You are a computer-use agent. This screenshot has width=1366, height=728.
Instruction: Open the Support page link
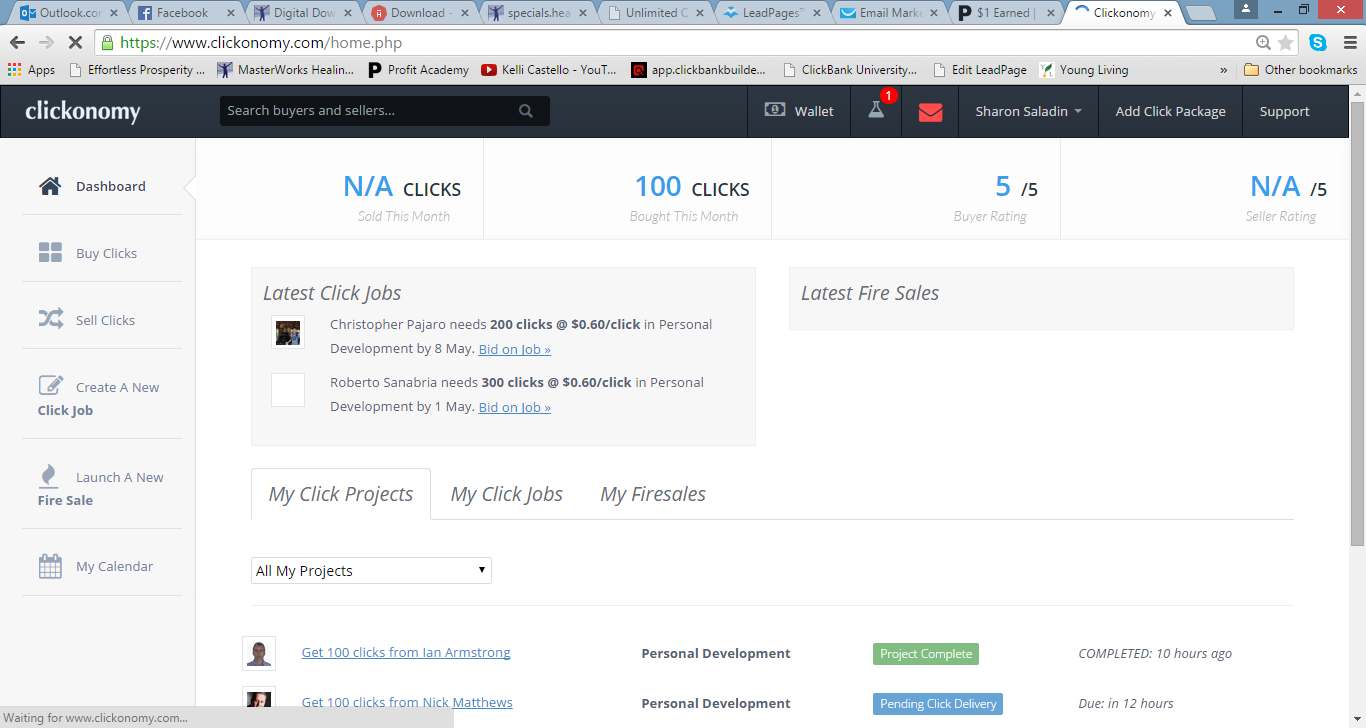point(1284,111)
